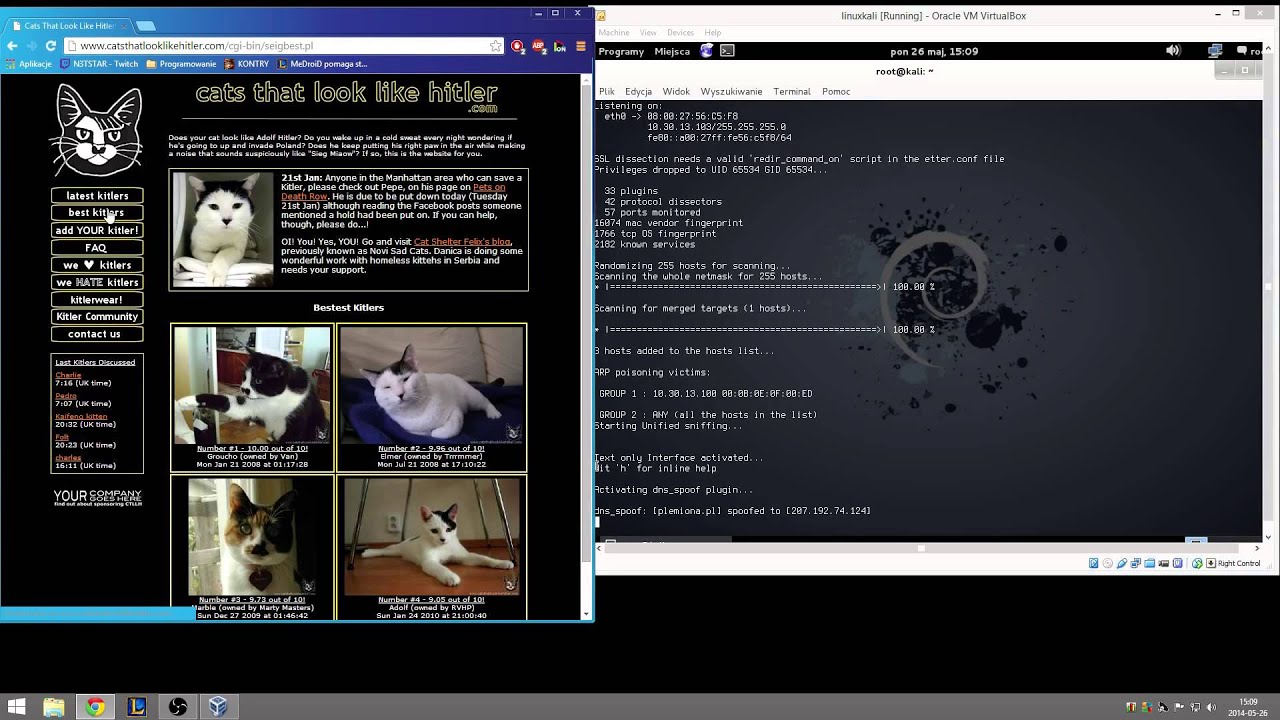Click Kali network connection icon
Image resolution: width=1280 pixels, height=720 pixels.
[1215, 51]
